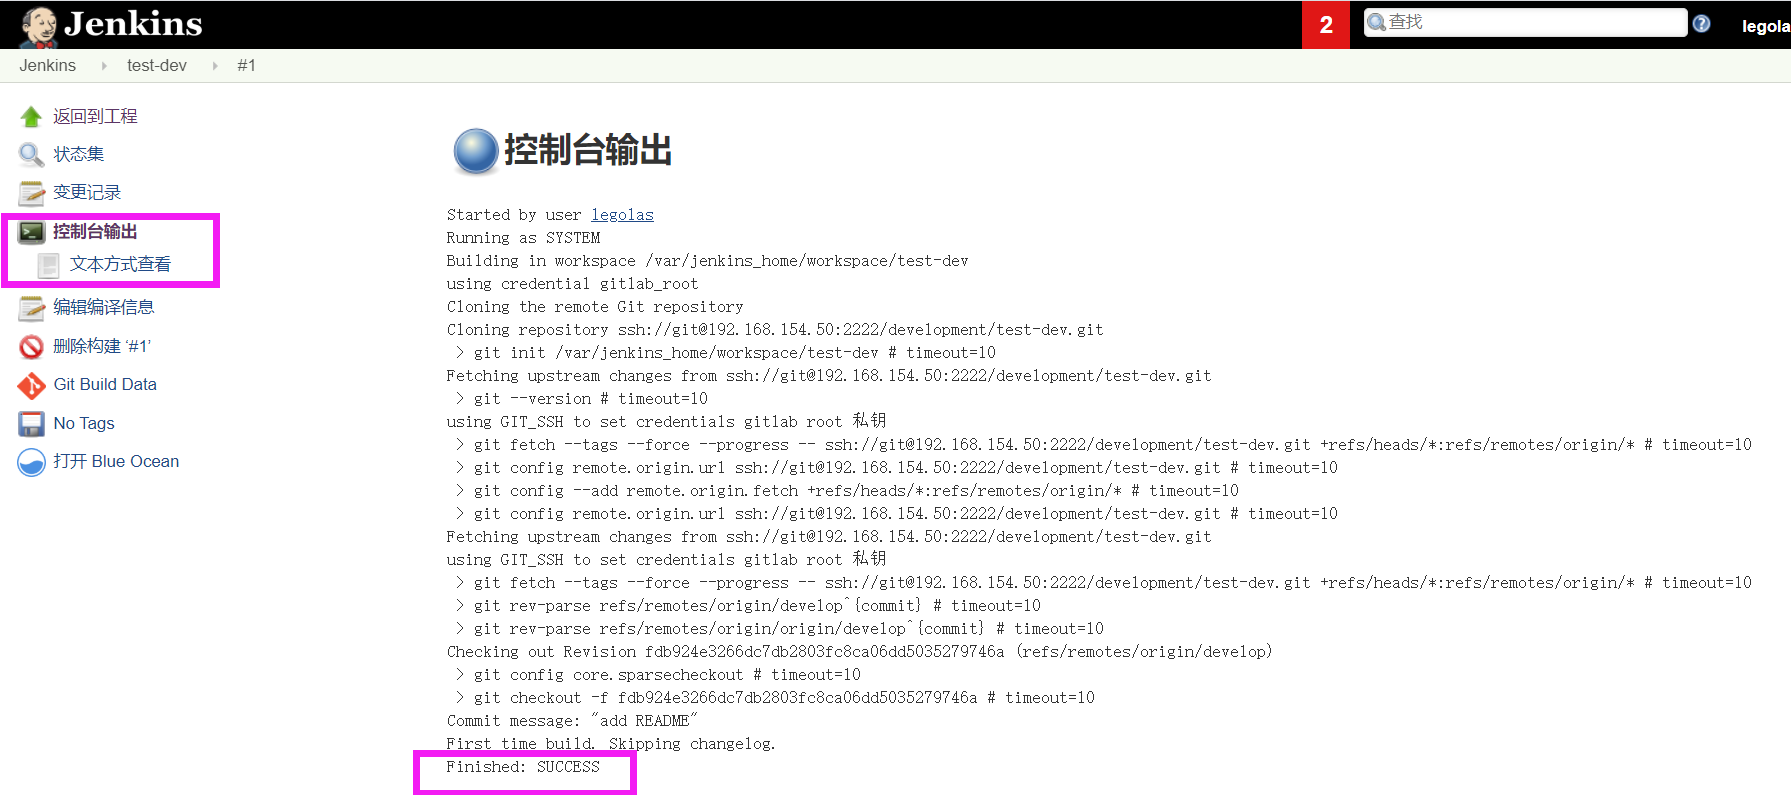Viewport: 1791px width, 795px height.
Task: Select the #1 build breadcrumb
Action: pos(246,65)
